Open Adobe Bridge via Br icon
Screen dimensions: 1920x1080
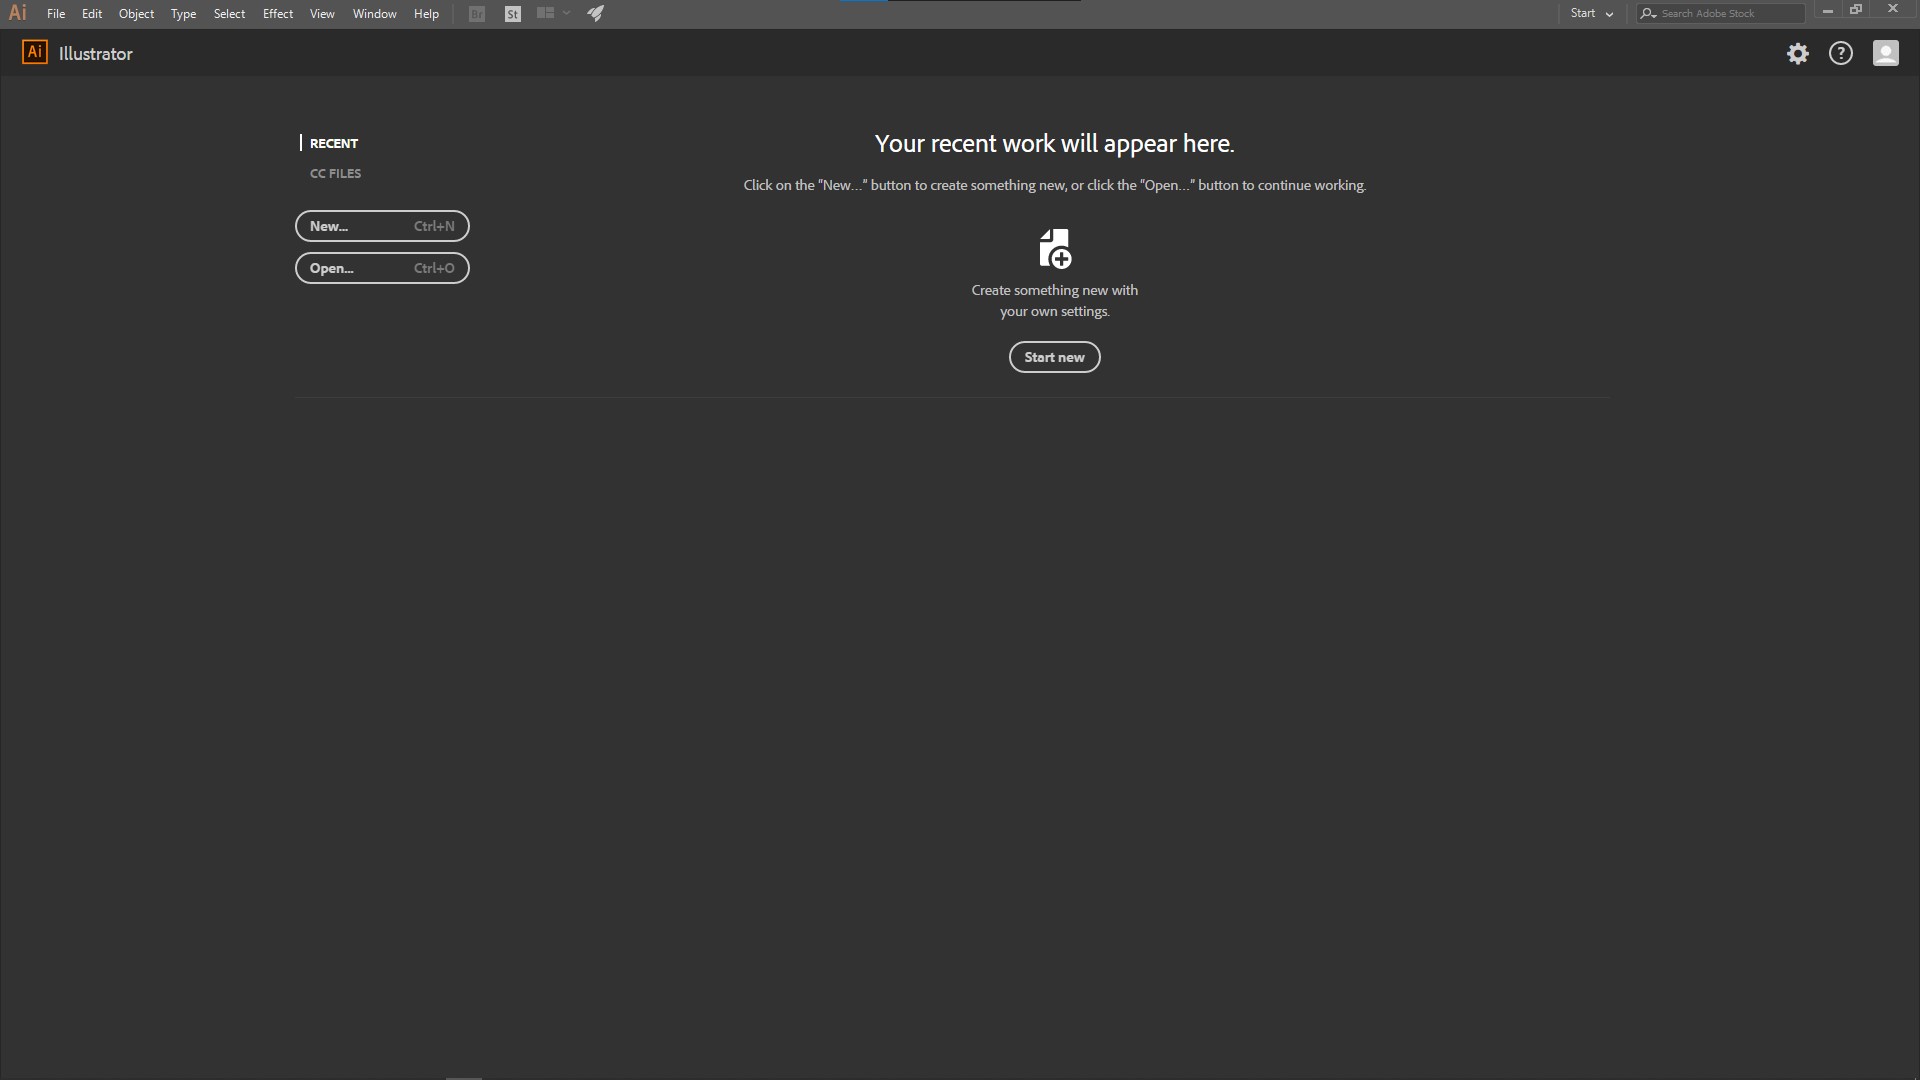477,14
